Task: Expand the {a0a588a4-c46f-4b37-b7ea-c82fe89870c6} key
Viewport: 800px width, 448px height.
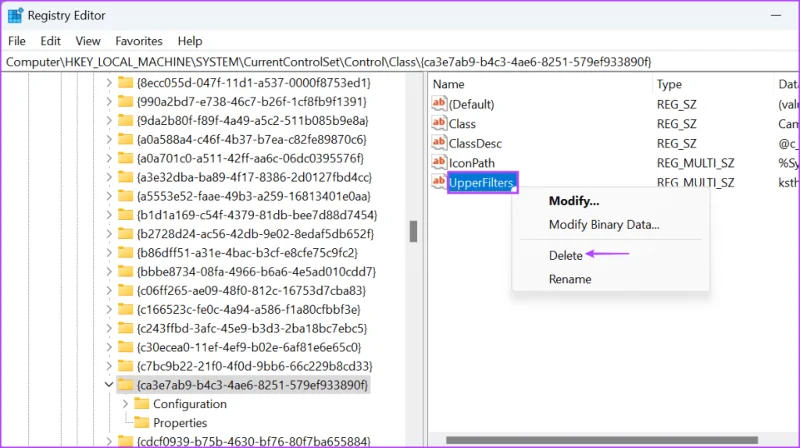Action: pyautogui.click(x=109, y=139)
